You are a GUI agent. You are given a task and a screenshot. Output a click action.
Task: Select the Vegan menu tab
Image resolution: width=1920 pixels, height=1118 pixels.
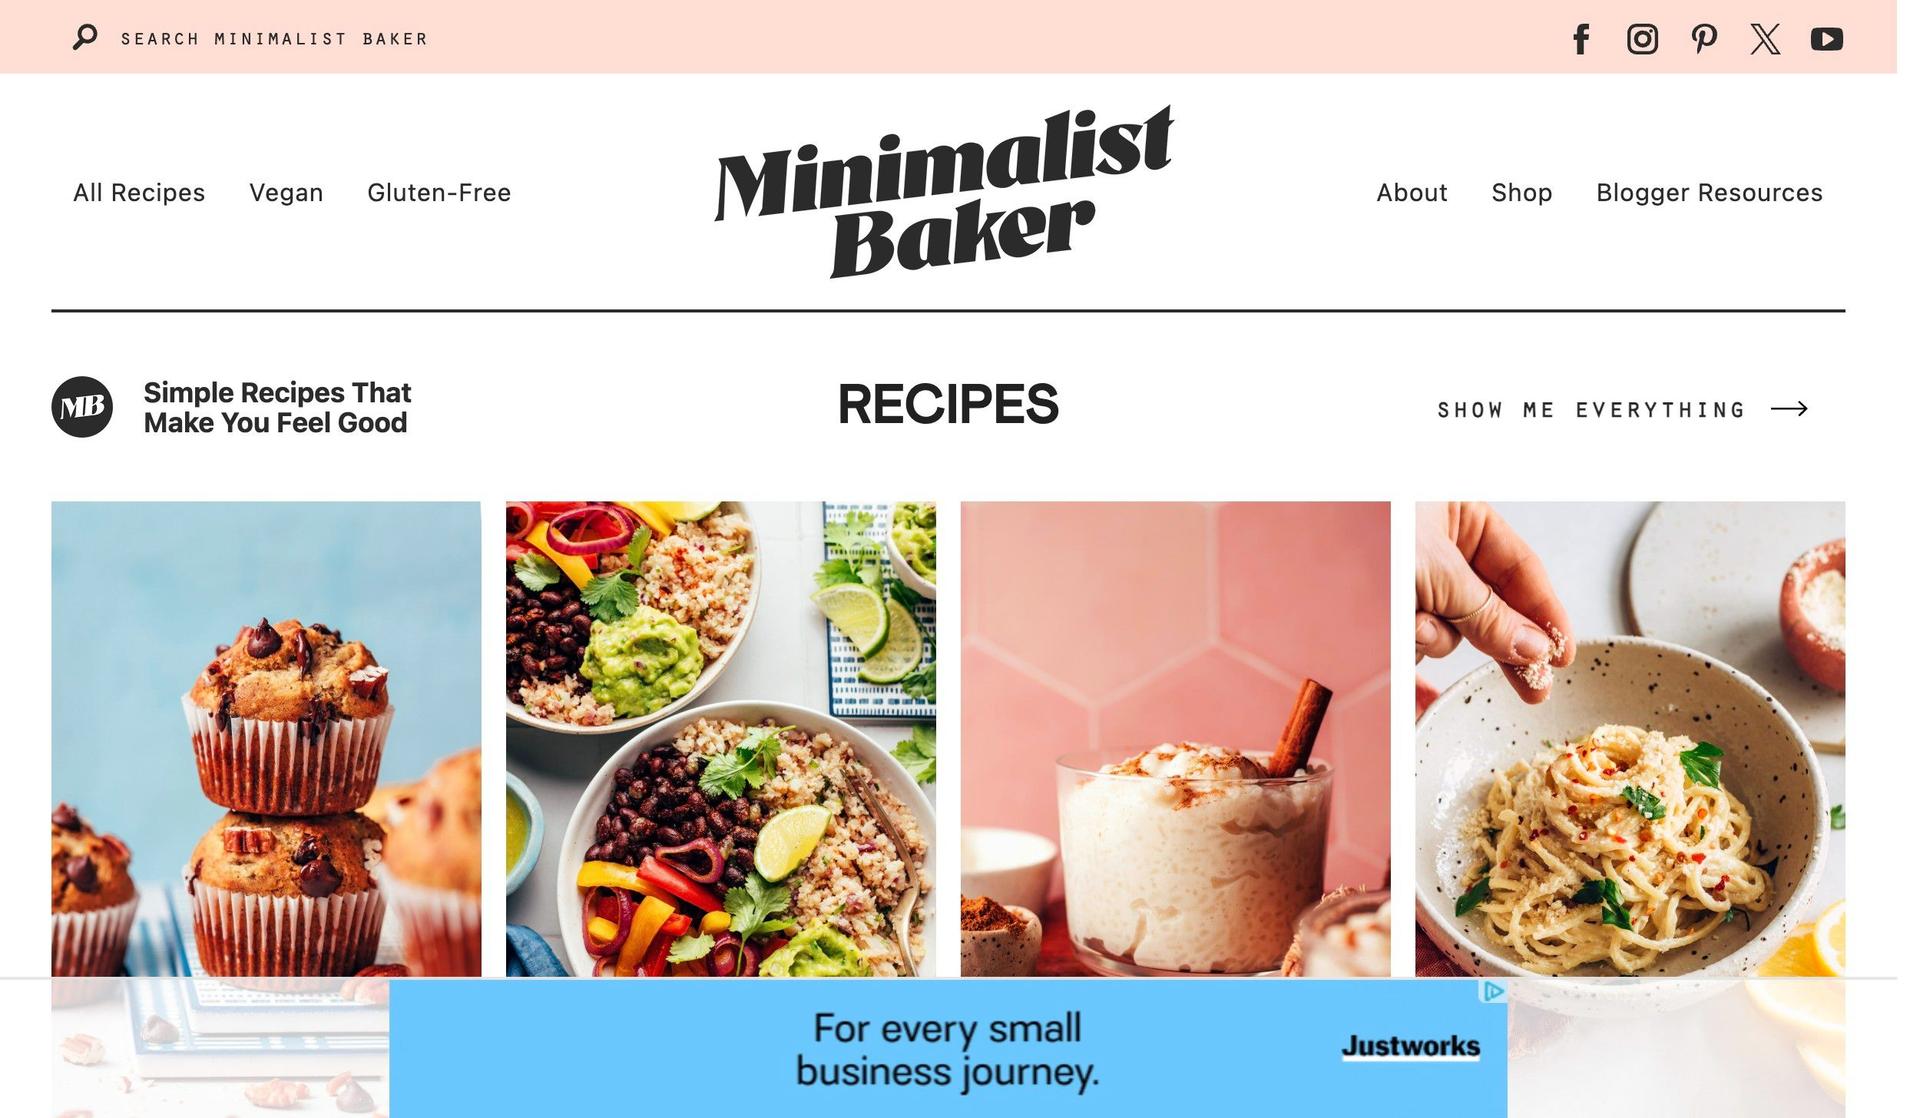point(286,192)
